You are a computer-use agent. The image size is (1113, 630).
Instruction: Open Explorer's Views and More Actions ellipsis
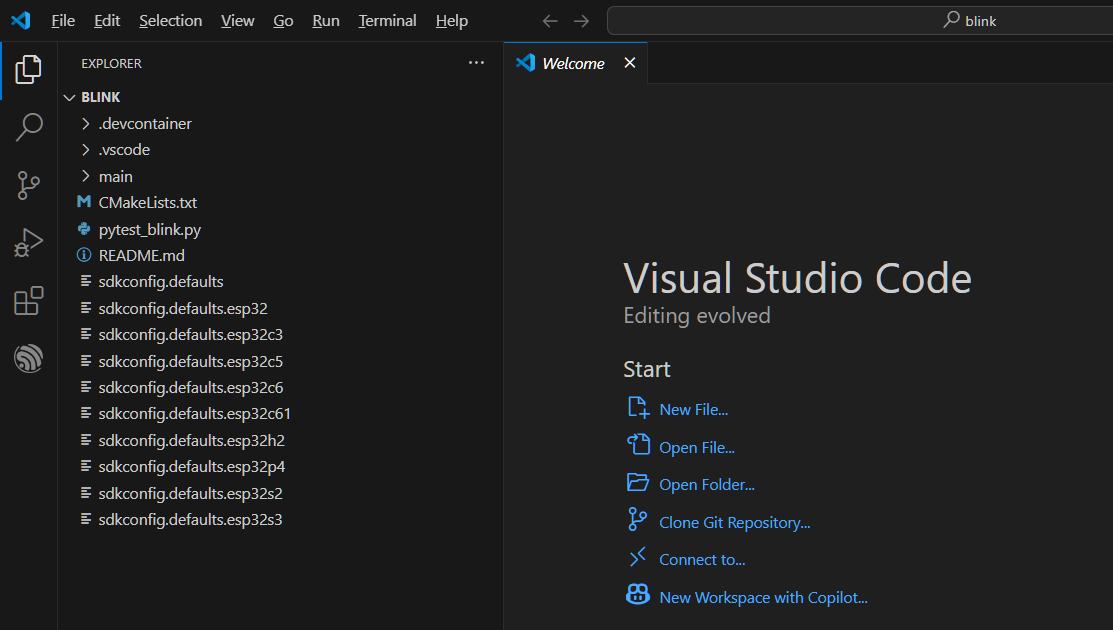476,63
